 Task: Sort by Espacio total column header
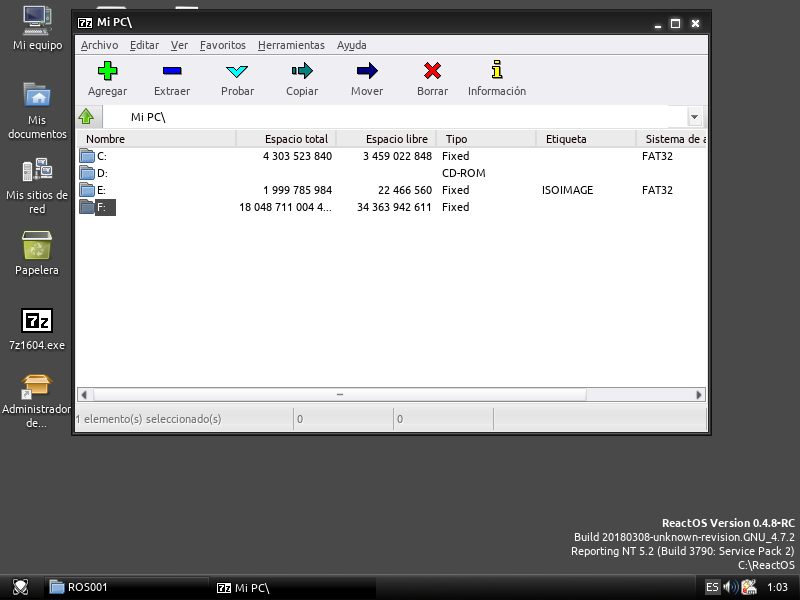286,139
